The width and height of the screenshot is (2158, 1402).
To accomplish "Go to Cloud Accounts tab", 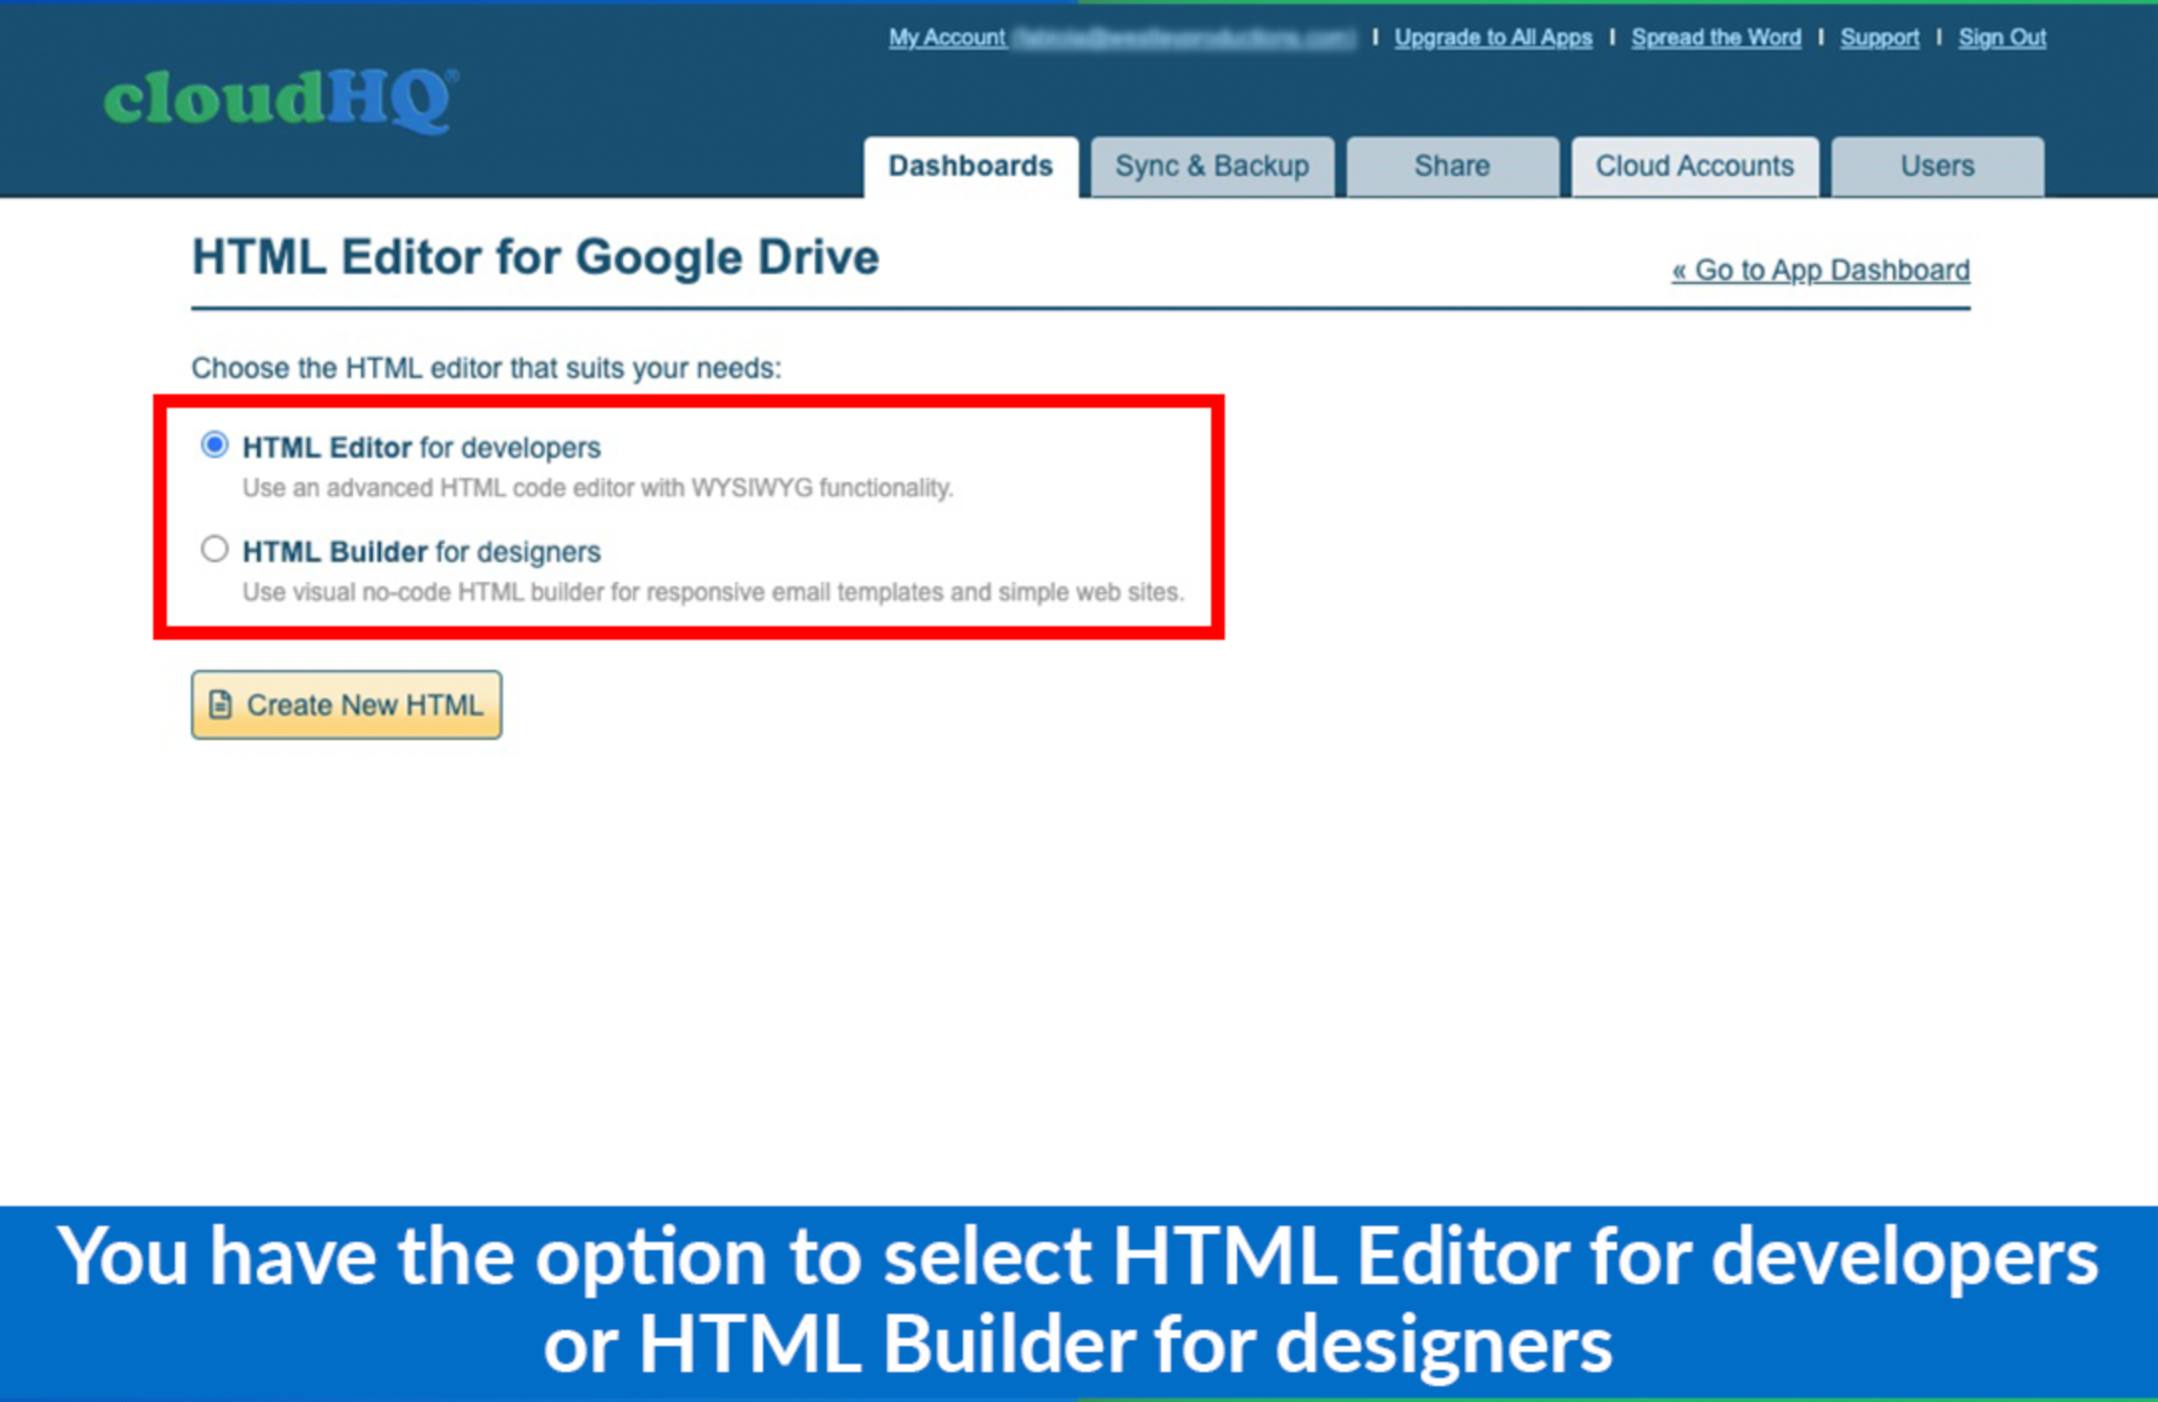I will (x=1694, y=166).
